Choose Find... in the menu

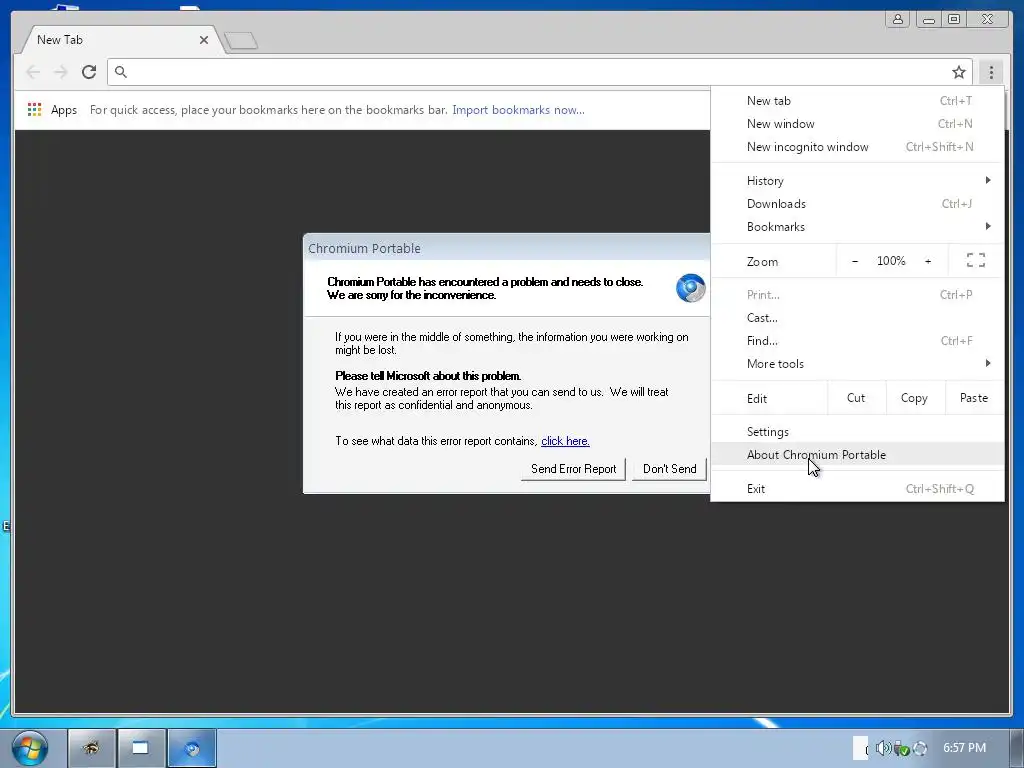pyautogui.click(x=857, y=341)
